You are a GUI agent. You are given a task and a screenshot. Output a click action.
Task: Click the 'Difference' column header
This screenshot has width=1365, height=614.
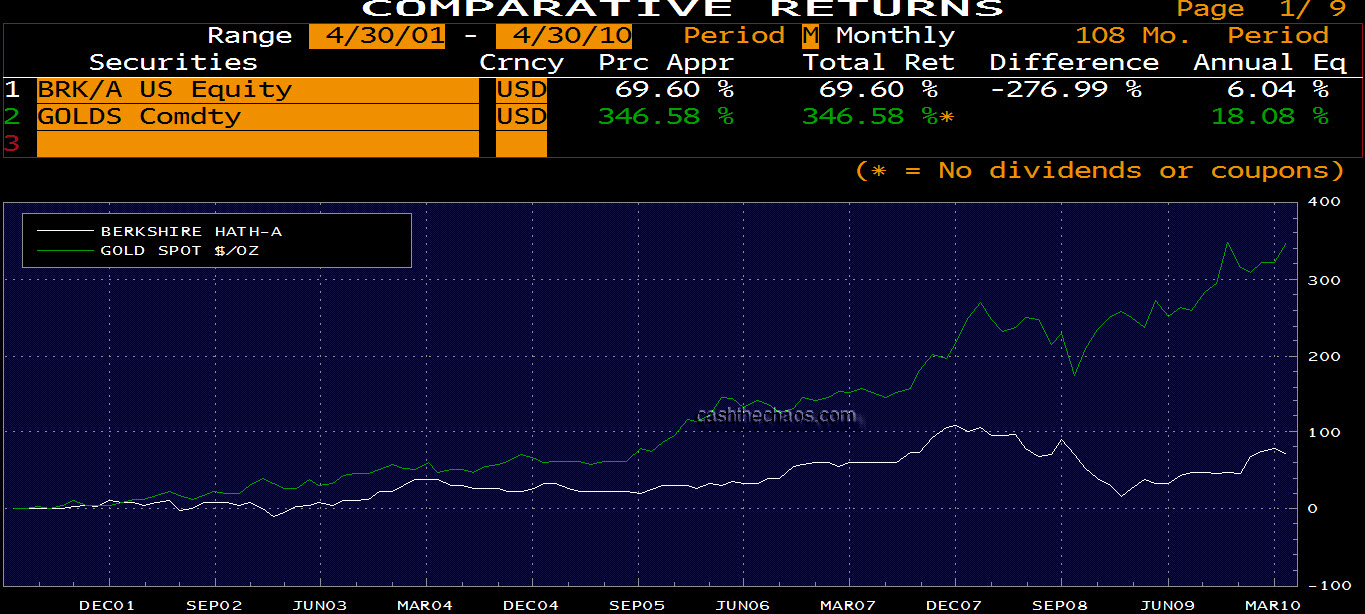[x=1074, y=63]
